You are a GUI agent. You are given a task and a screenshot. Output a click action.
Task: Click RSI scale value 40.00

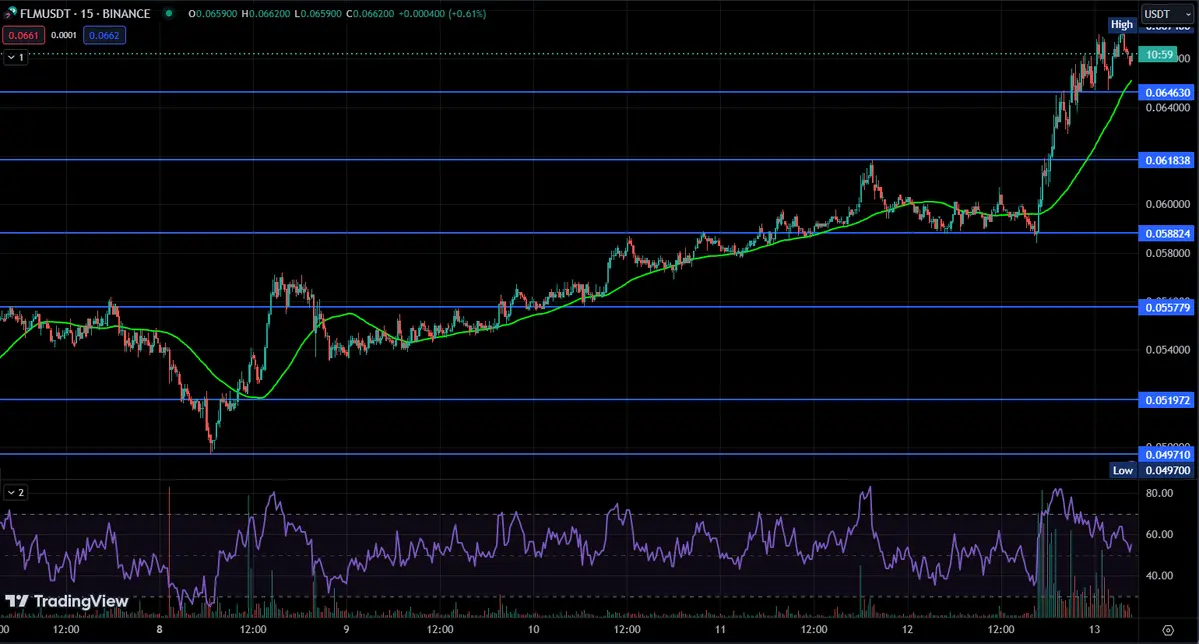(x=1159, y=576)
